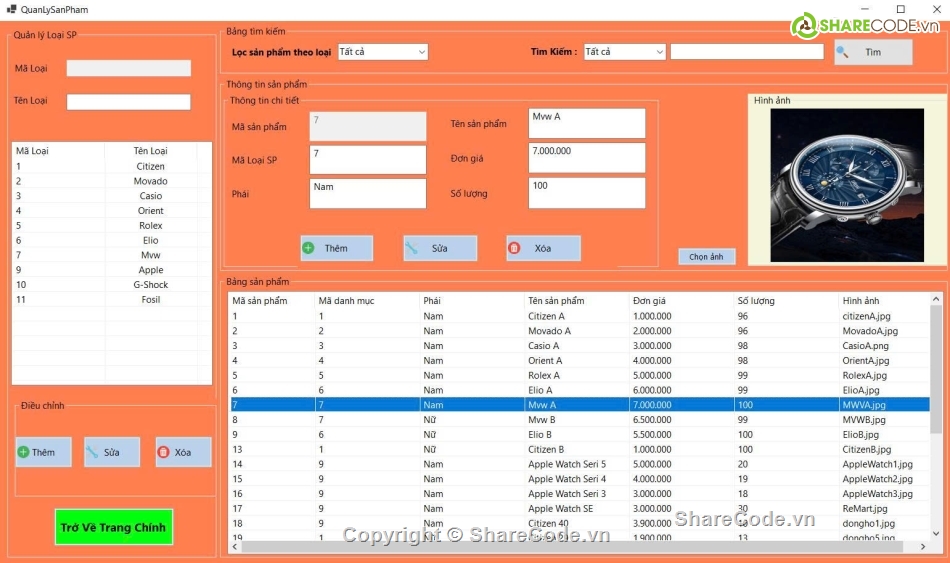Click Đơn giá column header in table
Viewport: 950px width, 563px height.
tap(681, 301)
